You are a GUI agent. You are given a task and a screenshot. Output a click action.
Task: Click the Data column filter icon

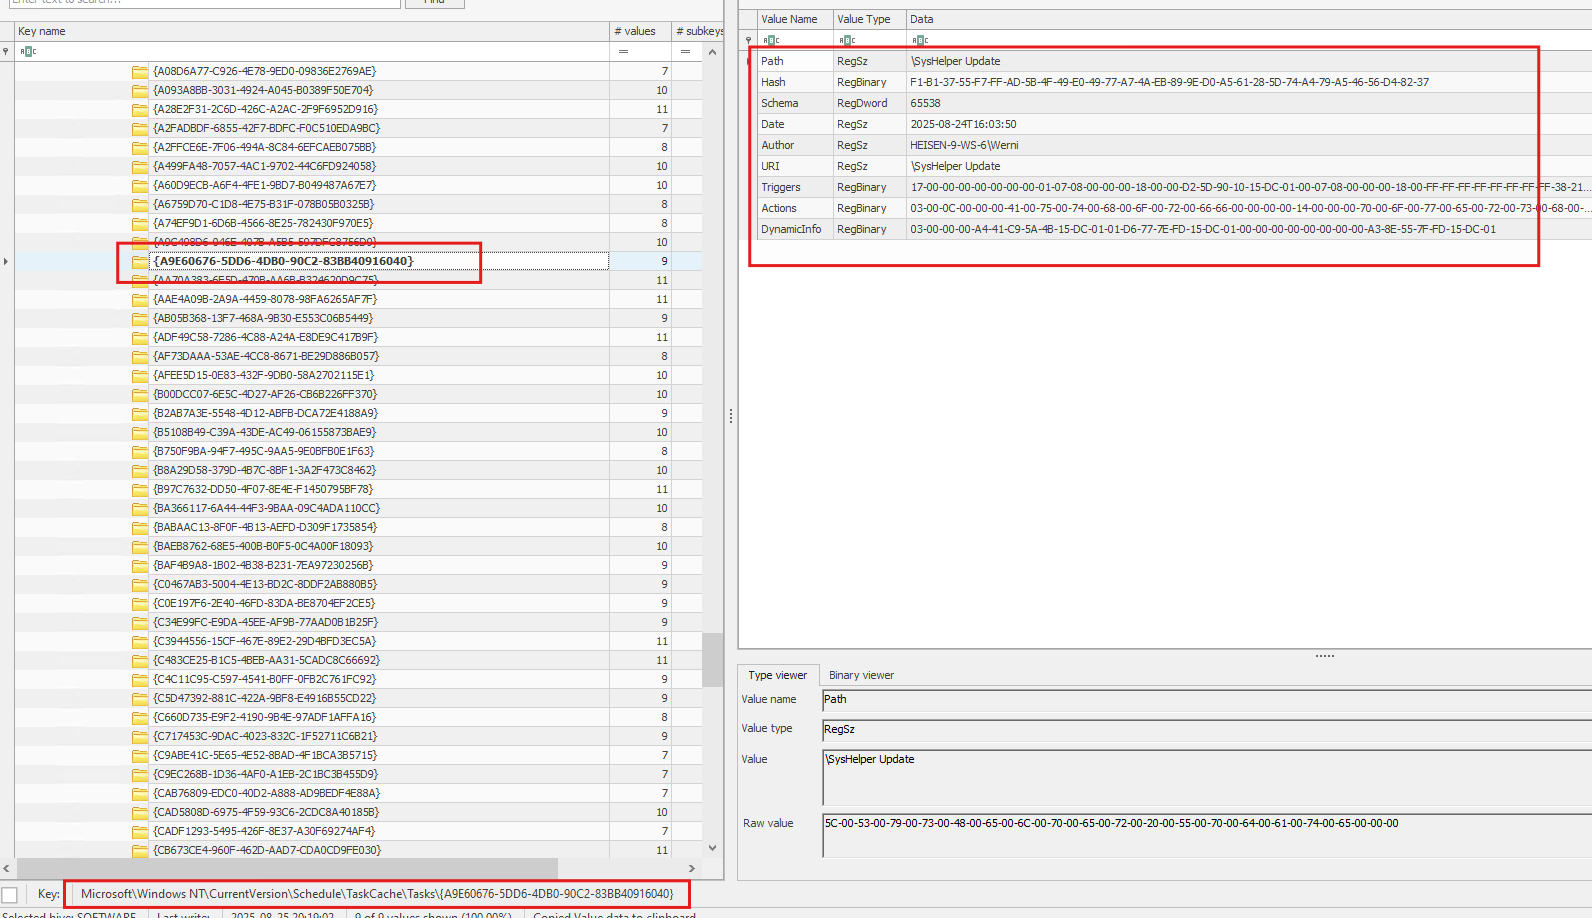[x=920, y=40]
